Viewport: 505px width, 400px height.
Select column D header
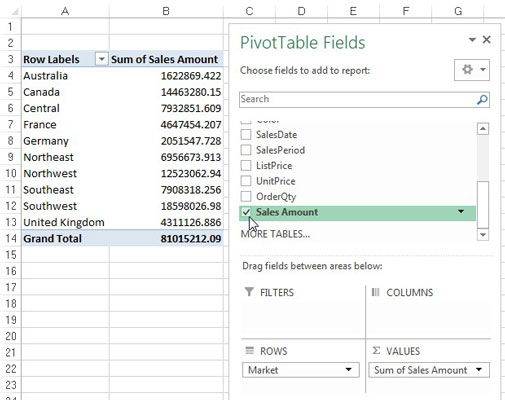click(301, 11)
